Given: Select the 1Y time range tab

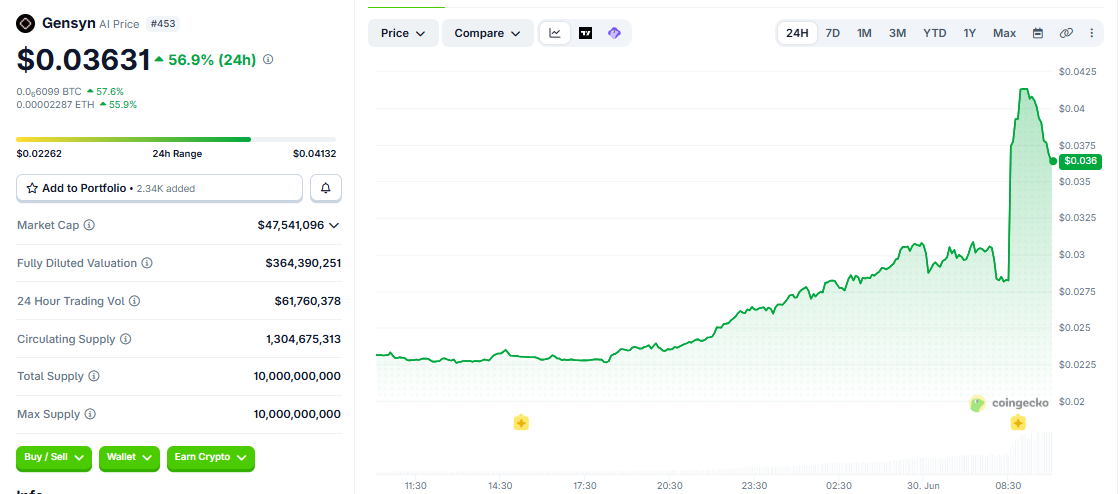Looking at the screenshot, I should pyautogui.click(x=969, y=33).
